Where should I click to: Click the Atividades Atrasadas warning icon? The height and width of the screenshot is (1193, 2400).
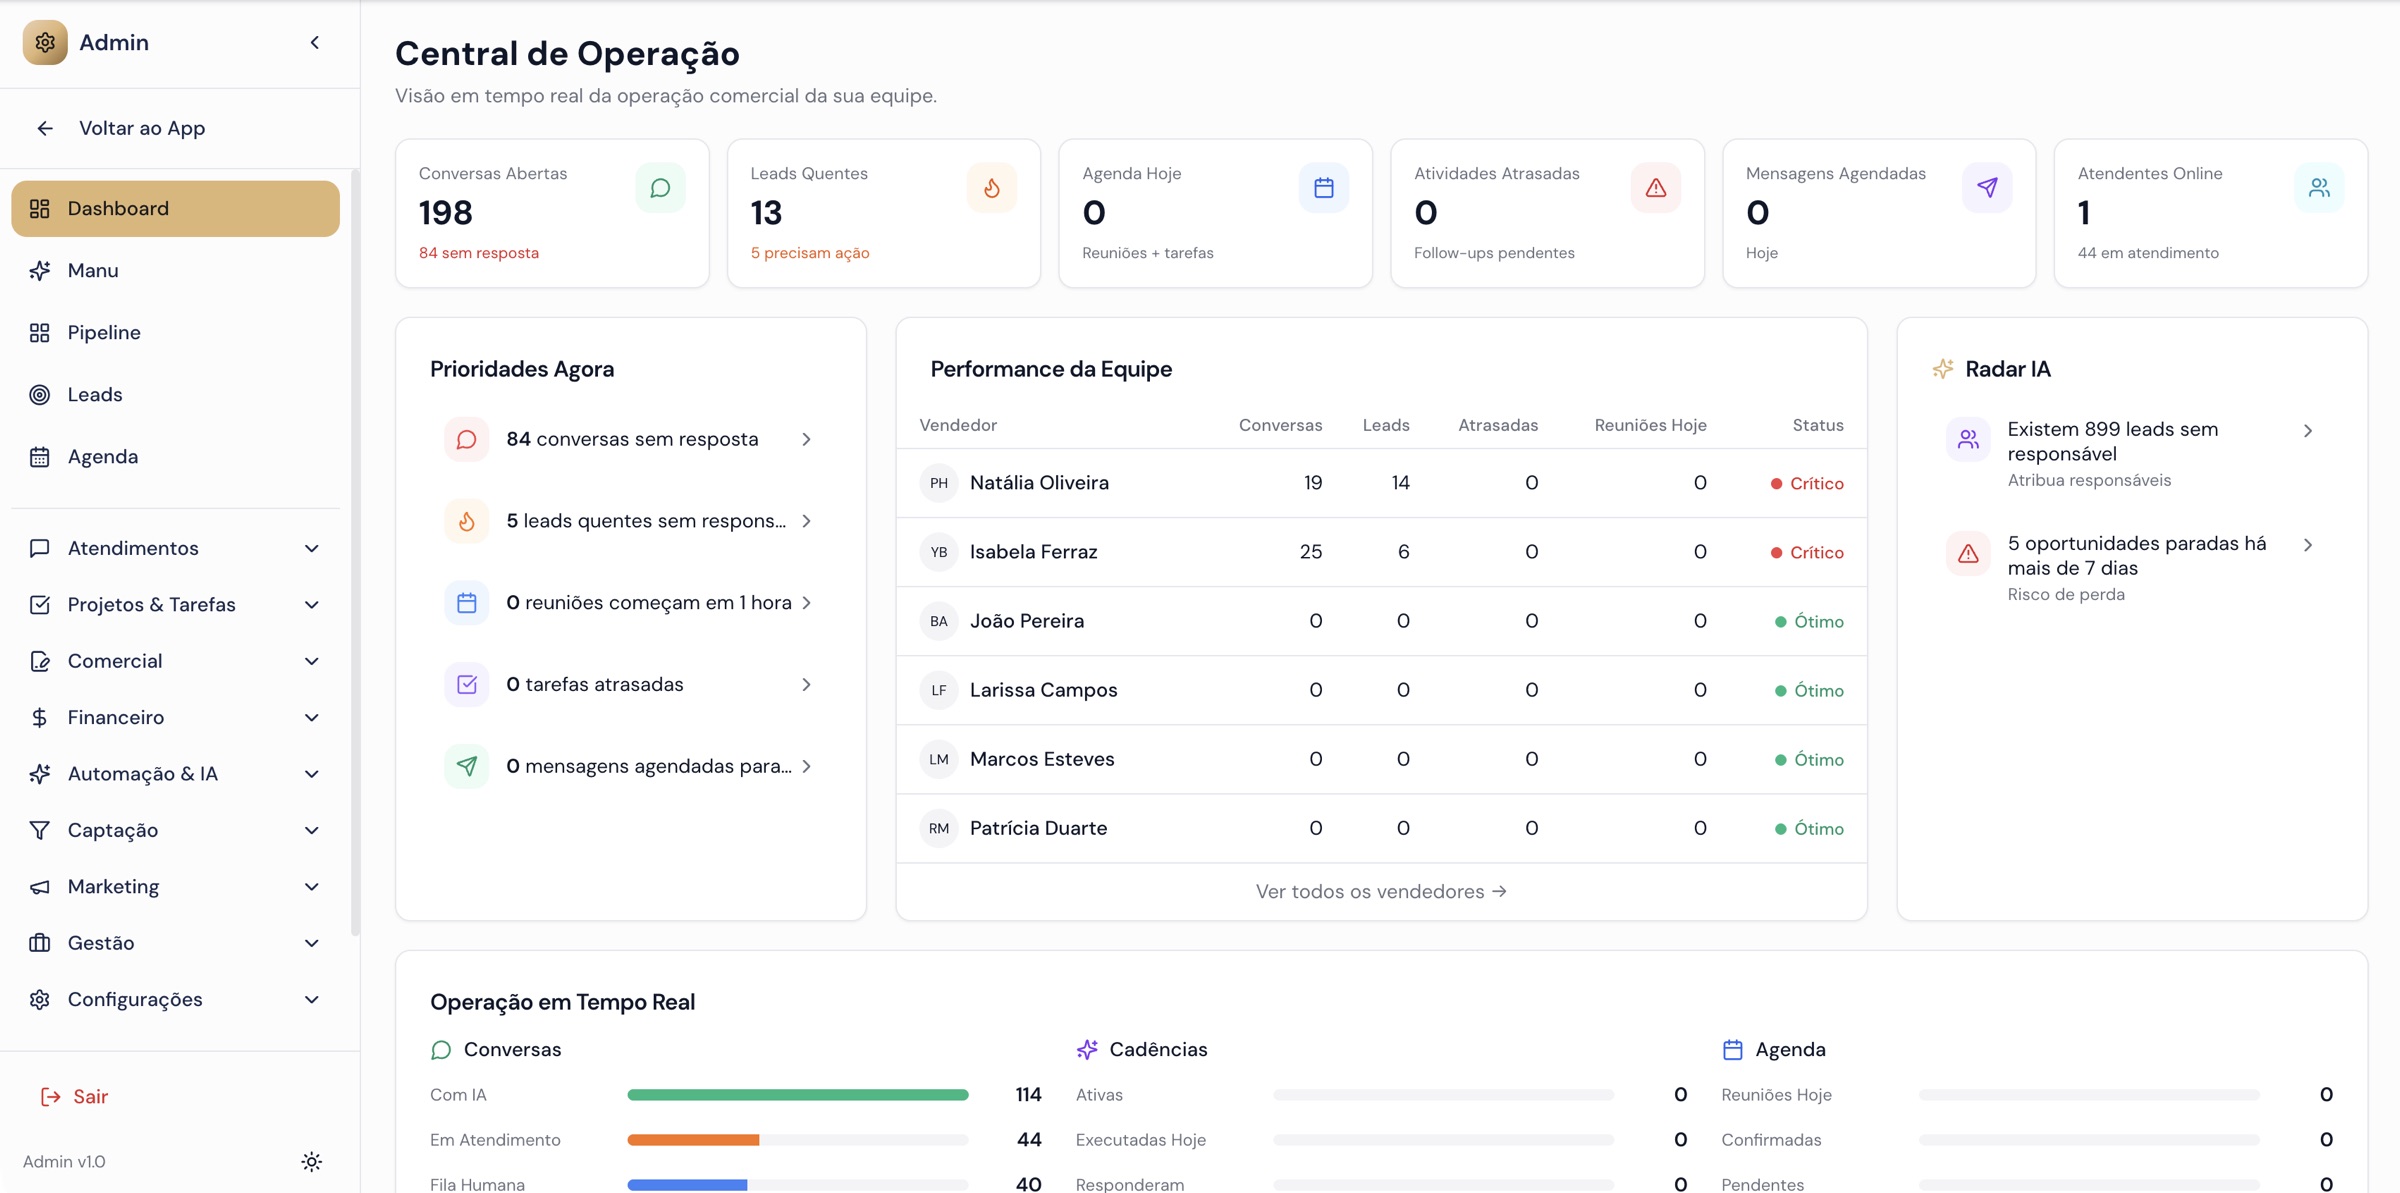(x=1655, y=188)
